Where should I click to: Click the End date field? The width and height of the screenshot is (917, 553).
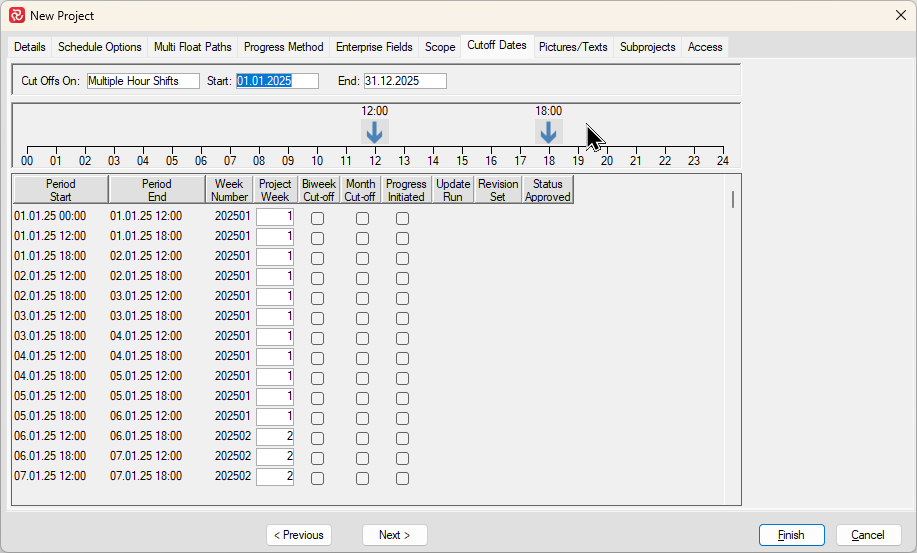[405, 81]
